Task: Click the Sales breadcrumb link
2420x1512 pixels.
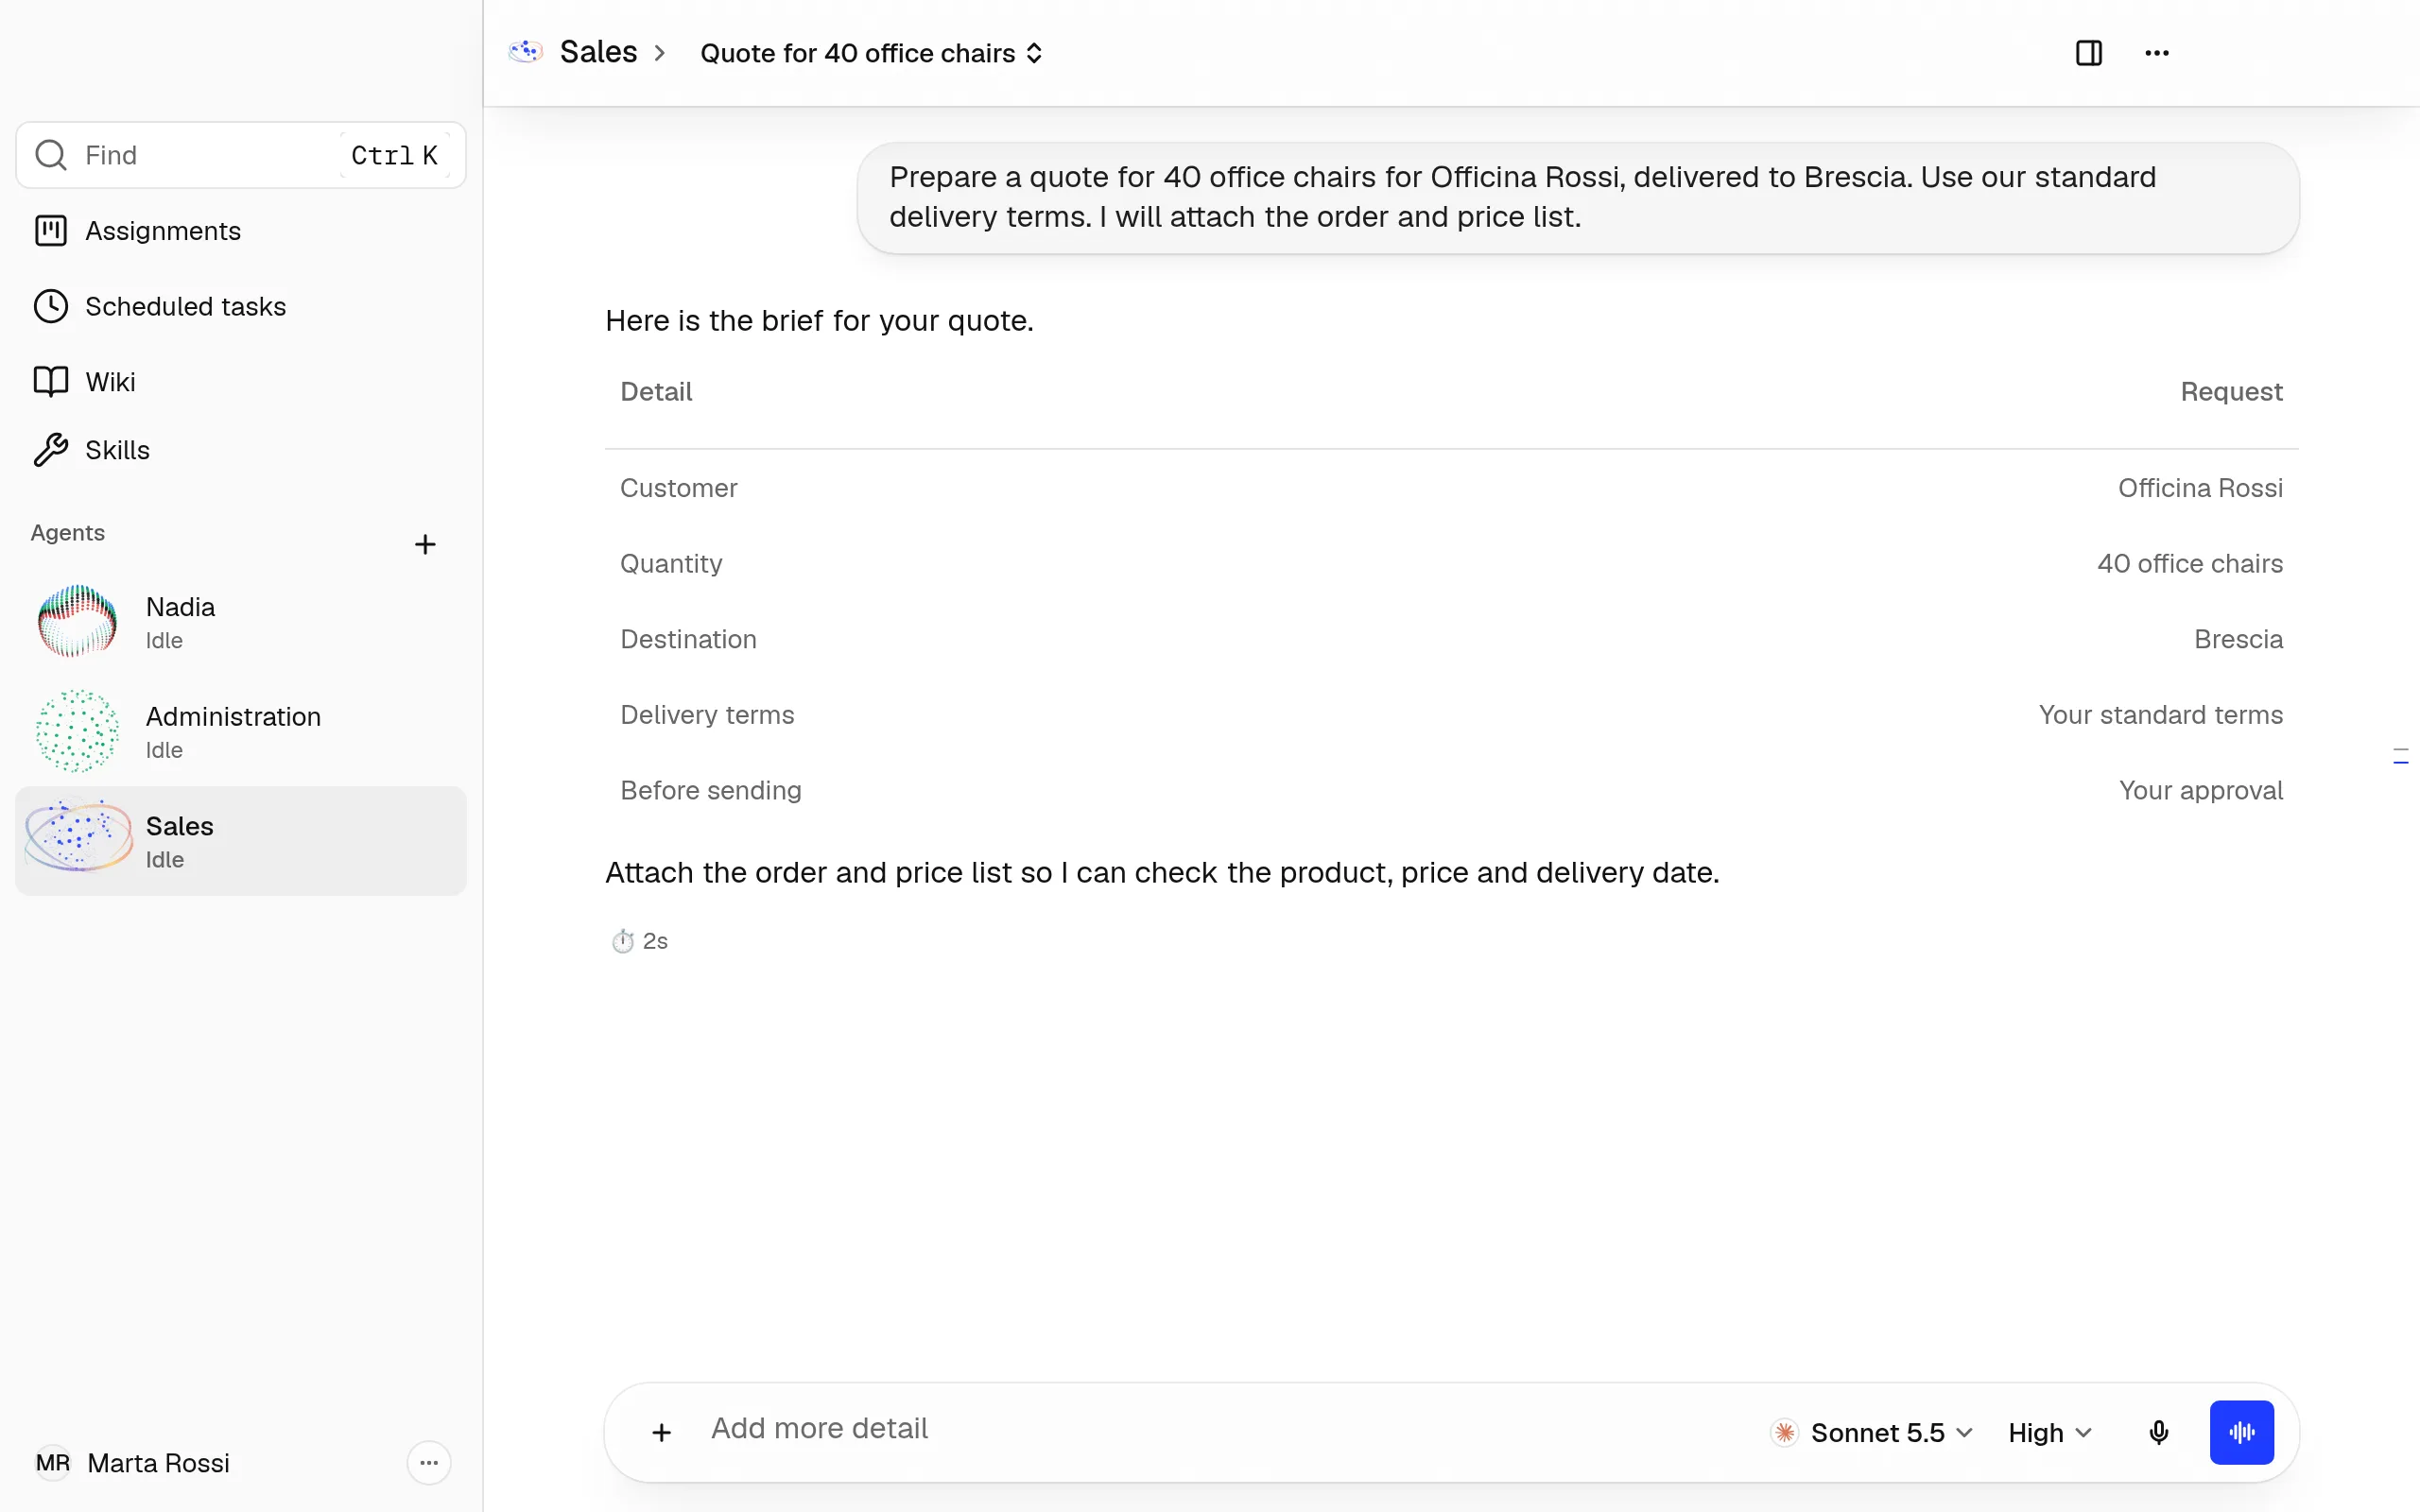Action: [598, 52]
